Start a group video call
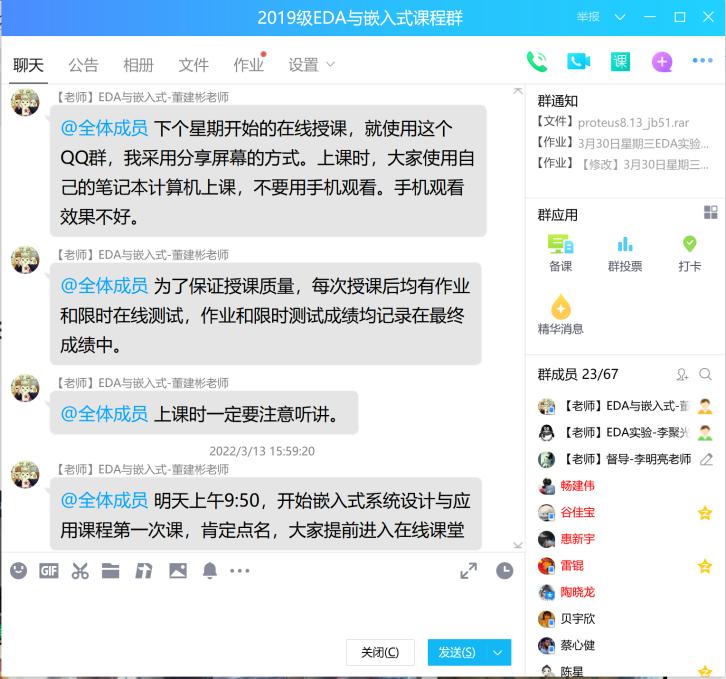The height and width of the screenshot is (679, 726). [578, 62]
